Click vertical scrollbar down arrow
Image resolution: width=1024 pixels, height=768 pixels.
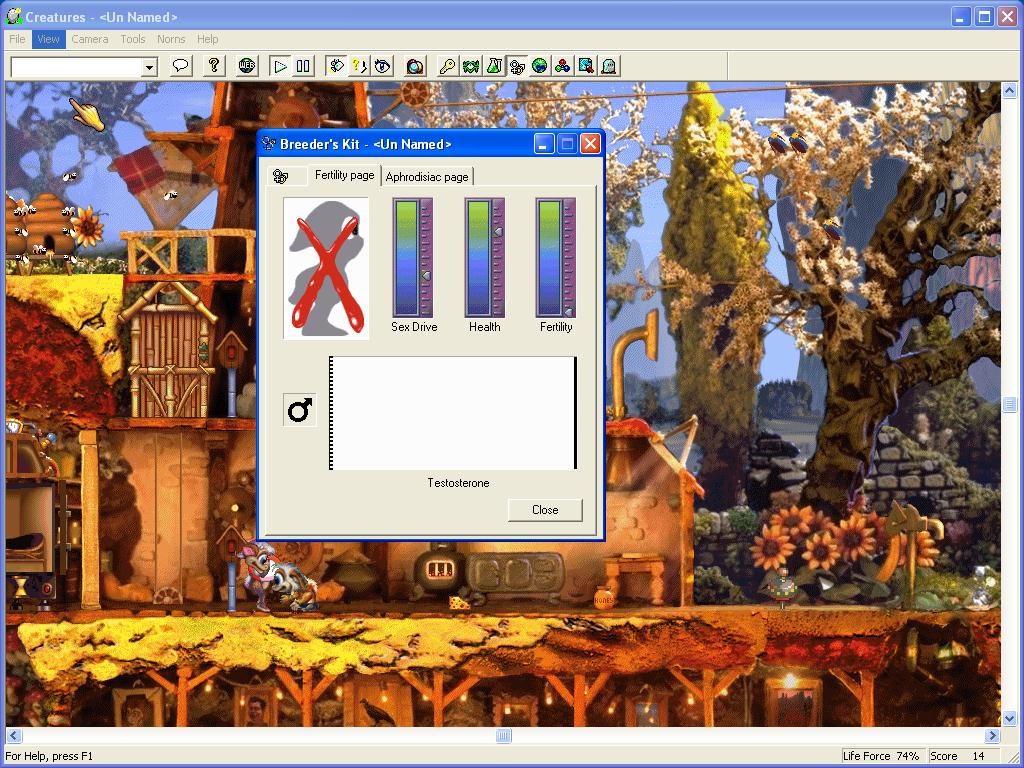pyautogui.click(x=1010, y=718)
